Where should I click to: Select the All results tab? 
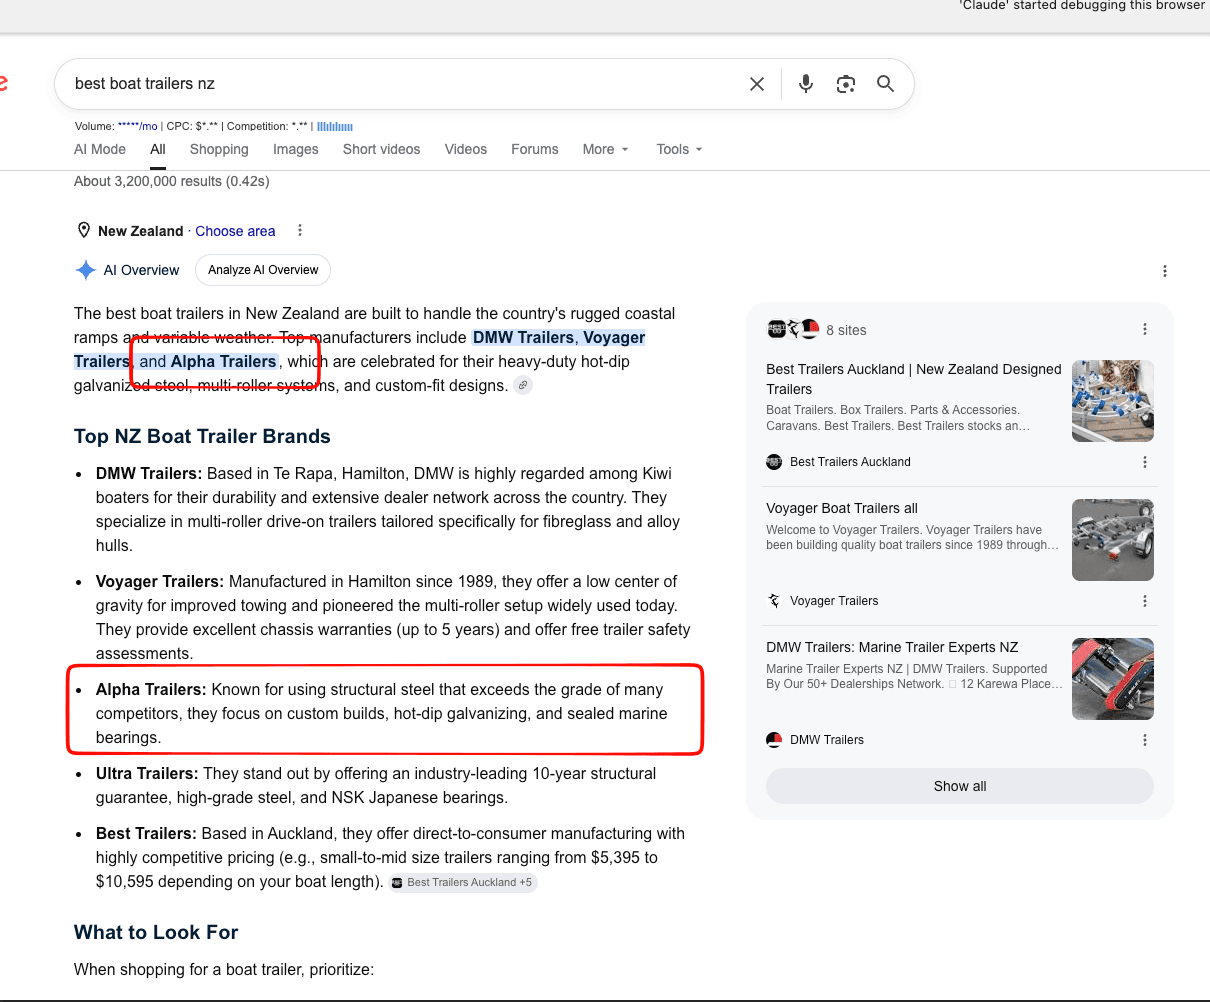[x=158, y=149]
